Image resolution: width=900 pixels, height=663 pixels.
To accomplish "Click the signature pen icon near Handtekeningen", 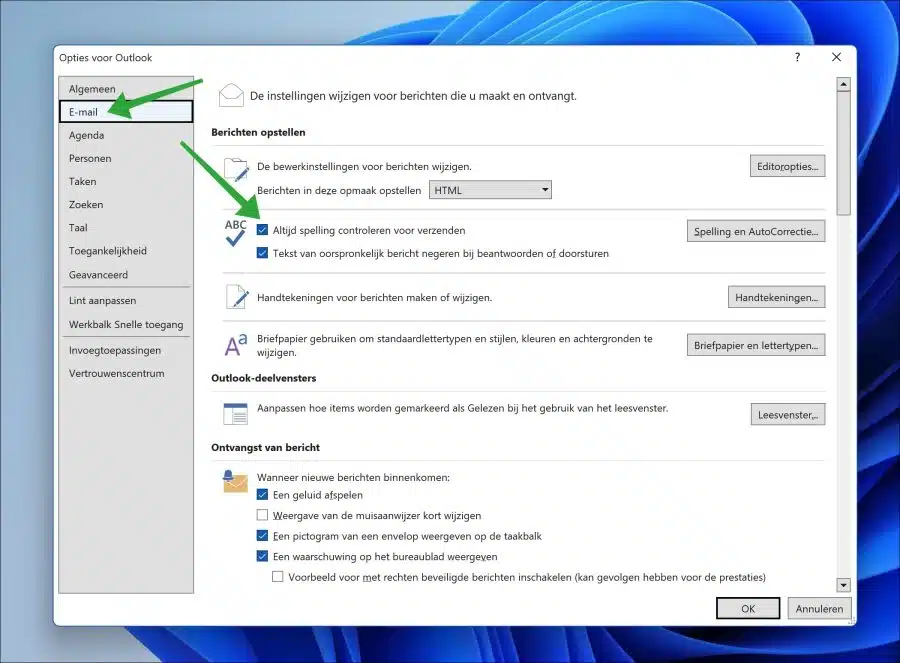I will pos(237,297).
